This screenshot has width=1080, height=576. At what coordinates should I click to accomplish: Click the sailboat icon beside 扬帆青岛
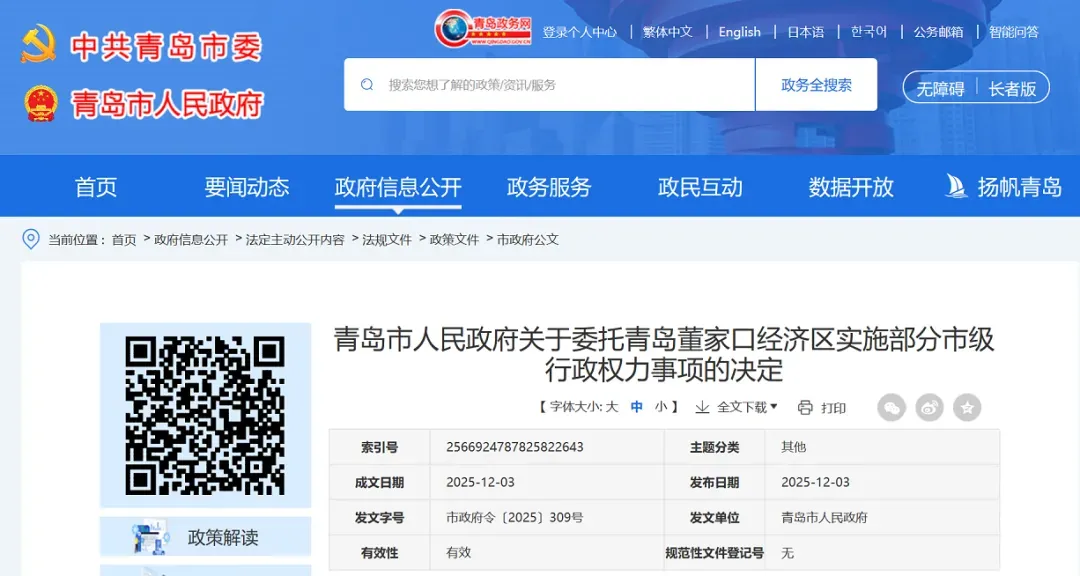point(955,186)
